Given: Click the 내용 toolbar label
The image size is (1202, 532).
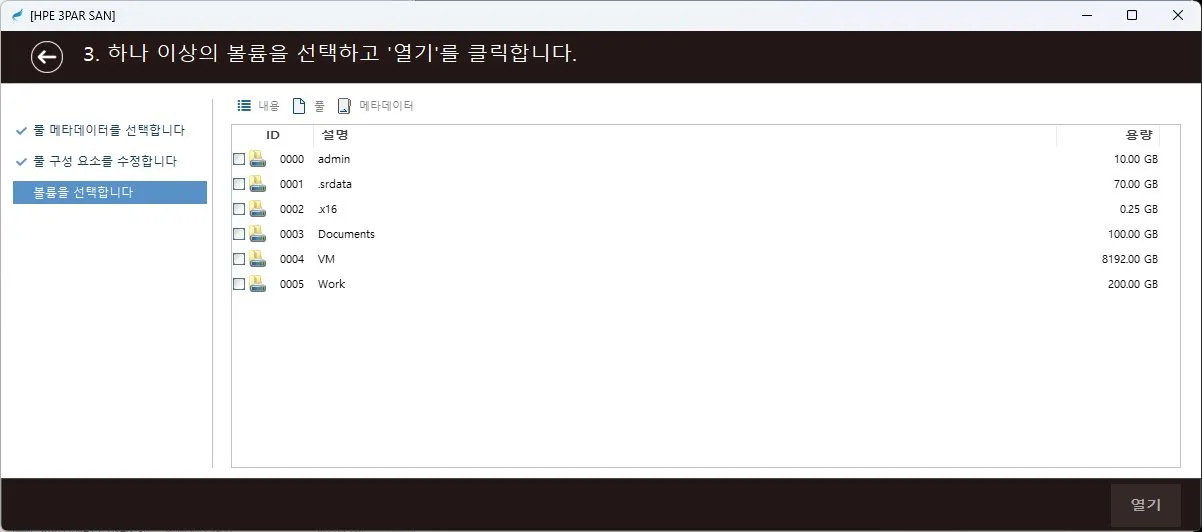Looking at the screenshot, I should pos(269,105).
